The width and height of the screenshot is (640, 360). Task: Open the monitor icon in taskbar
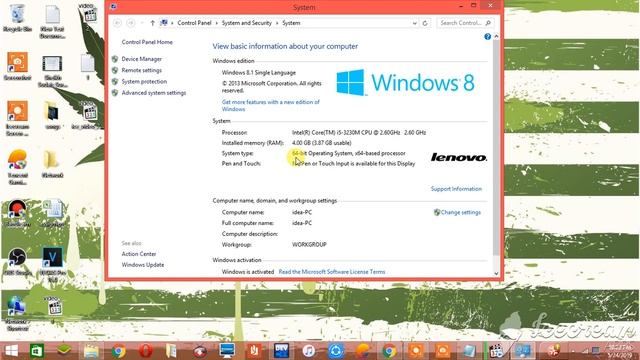(227, 351)
